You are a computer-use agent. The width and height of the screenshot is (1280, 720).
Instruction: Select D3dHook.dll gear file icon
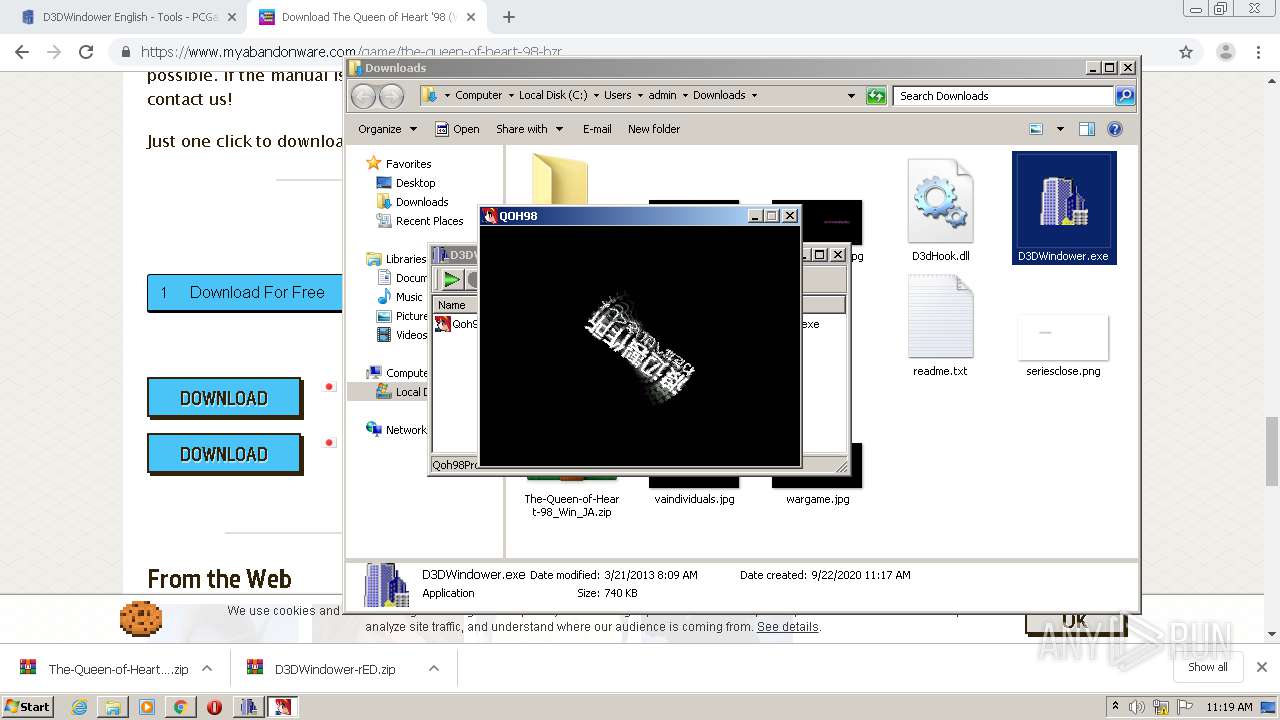940,201
